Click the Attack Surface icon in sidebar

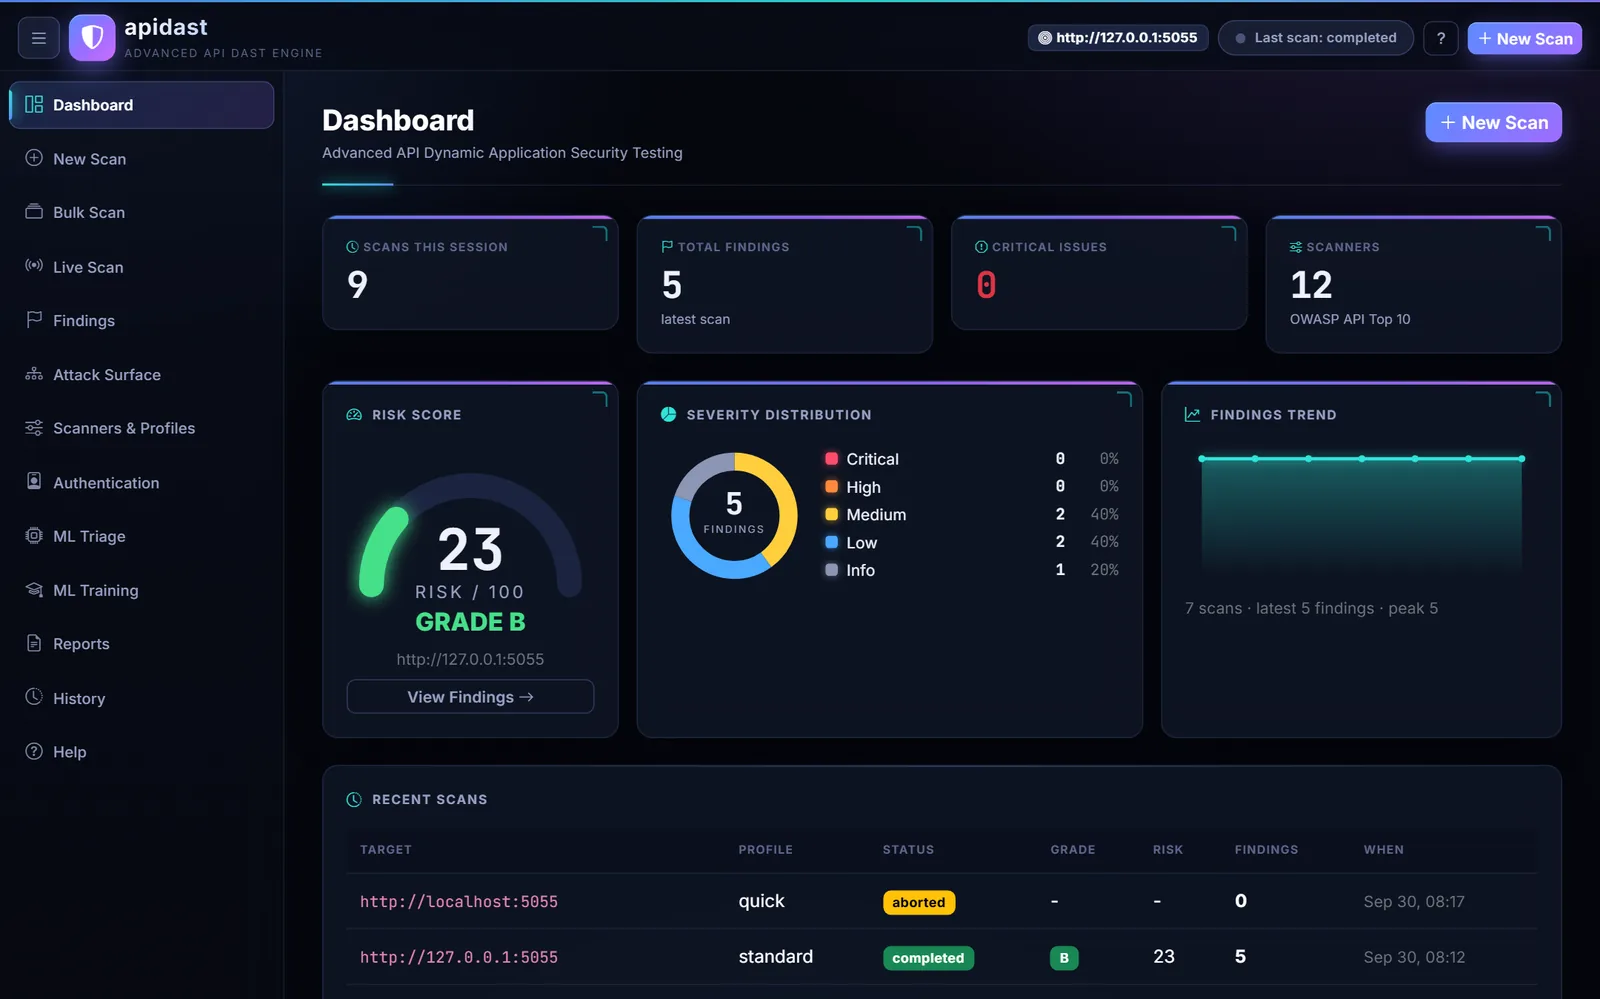click(34, 374)
